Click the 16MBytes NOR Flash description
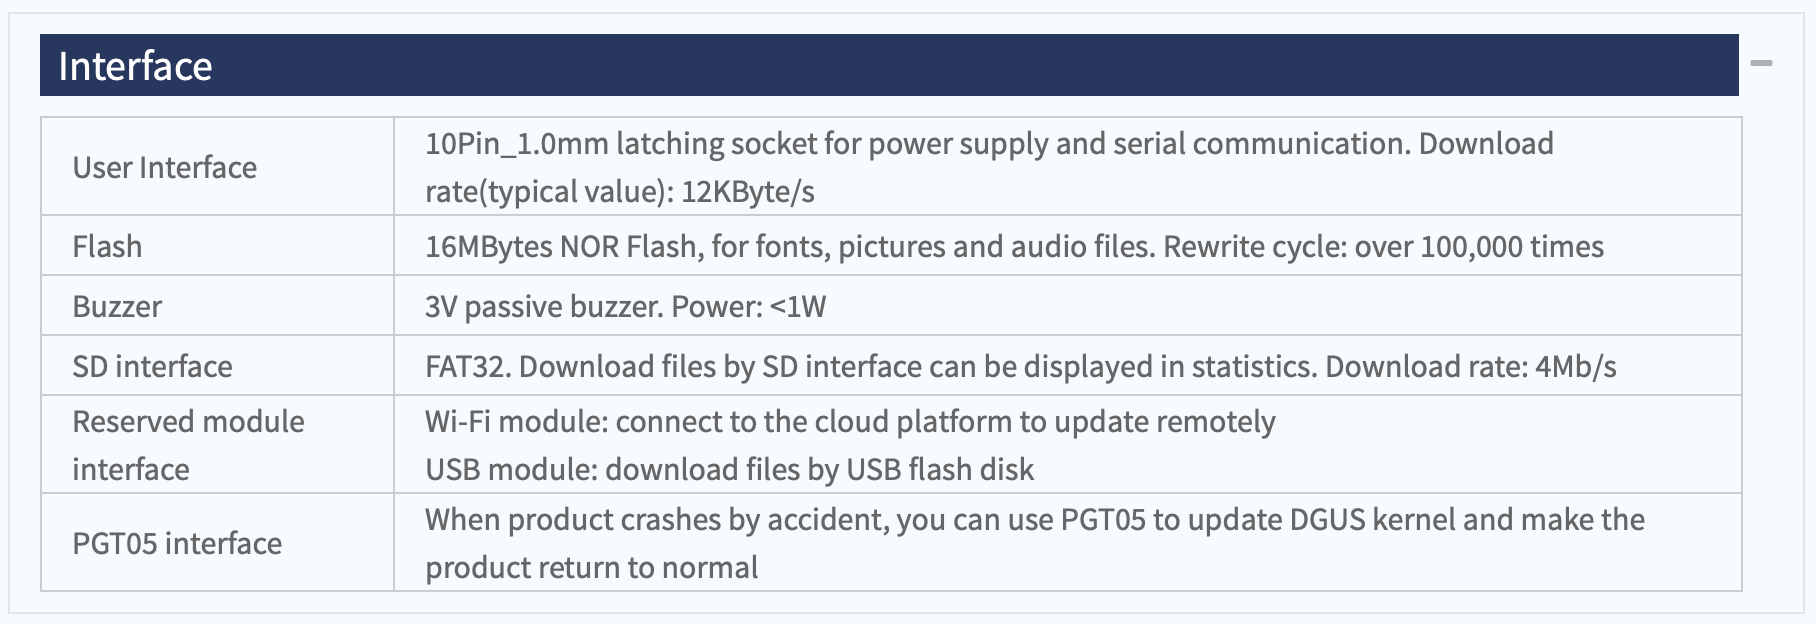 (1014, 246)
